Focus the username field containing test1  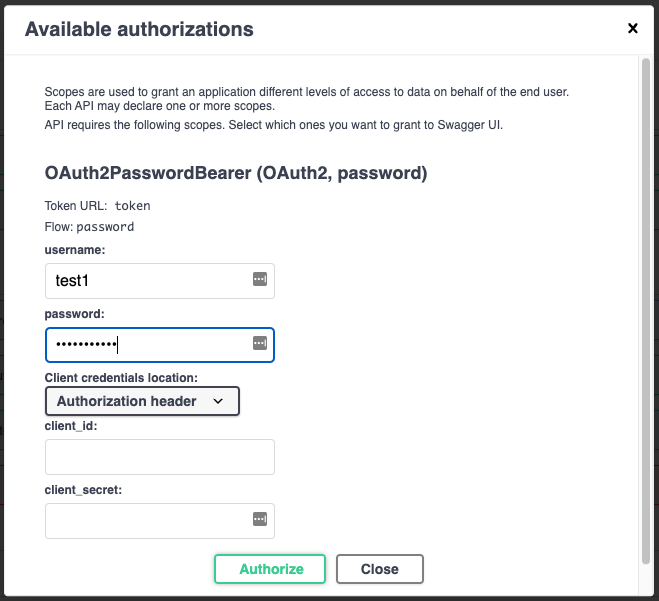(x=145, y=281)
